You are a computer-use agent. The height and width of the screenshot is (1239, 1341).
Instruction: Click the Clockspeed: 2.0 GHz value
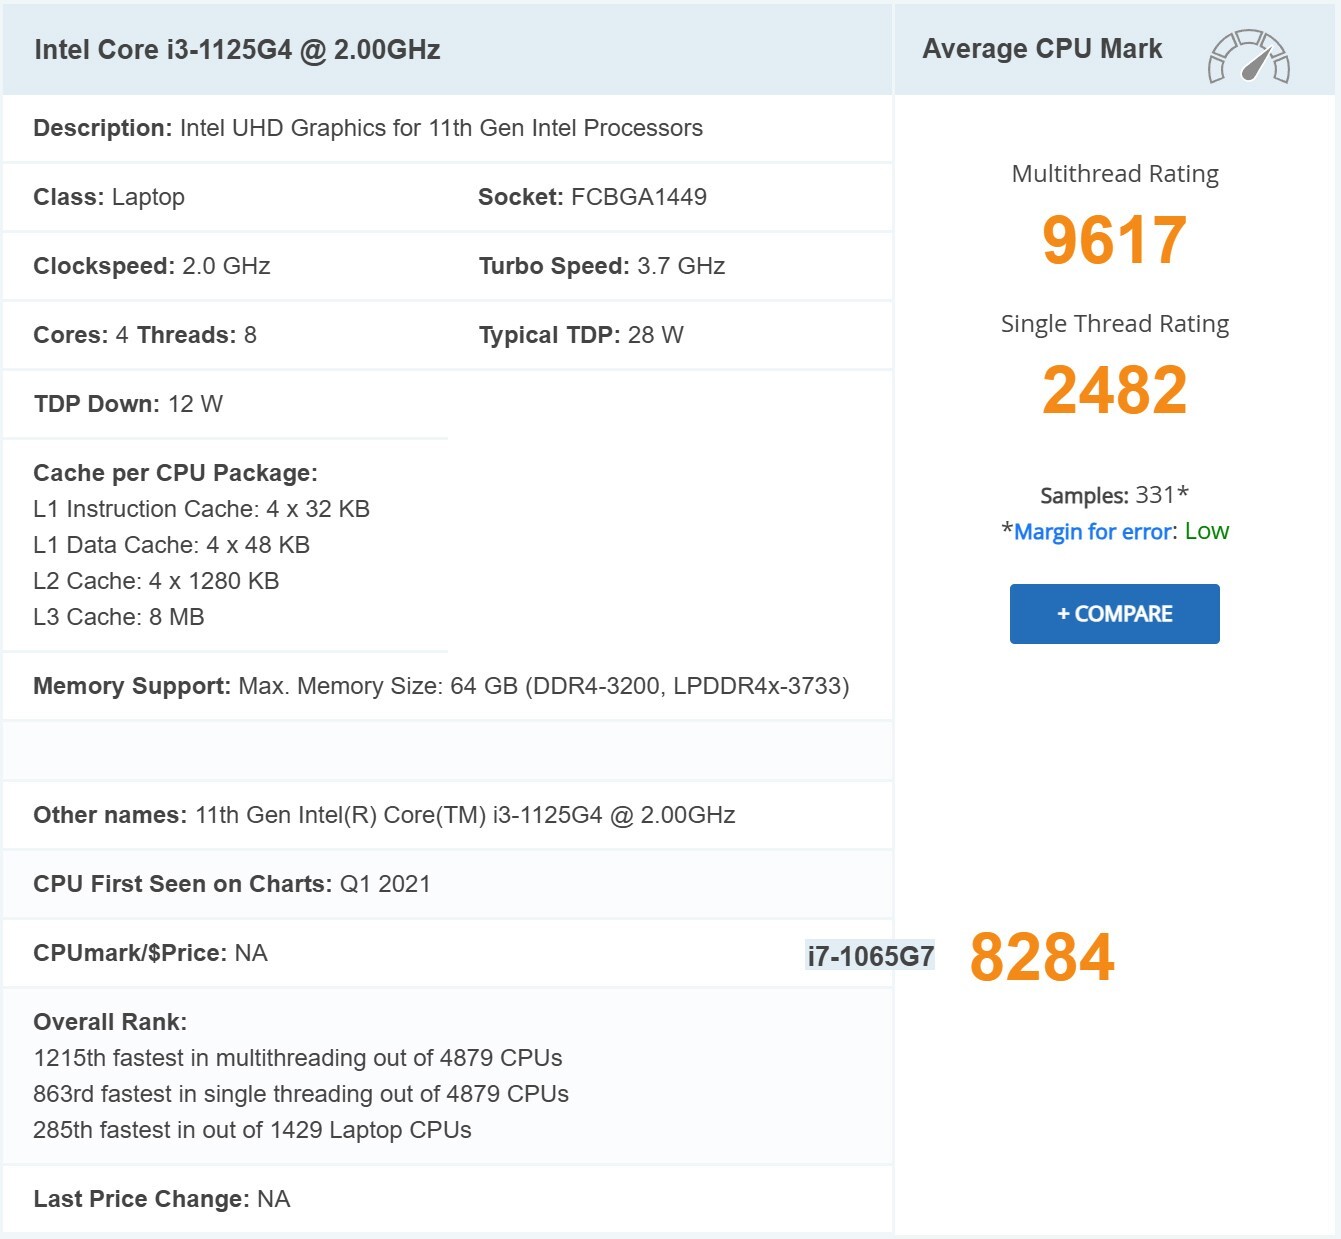[x=152, y=266]
